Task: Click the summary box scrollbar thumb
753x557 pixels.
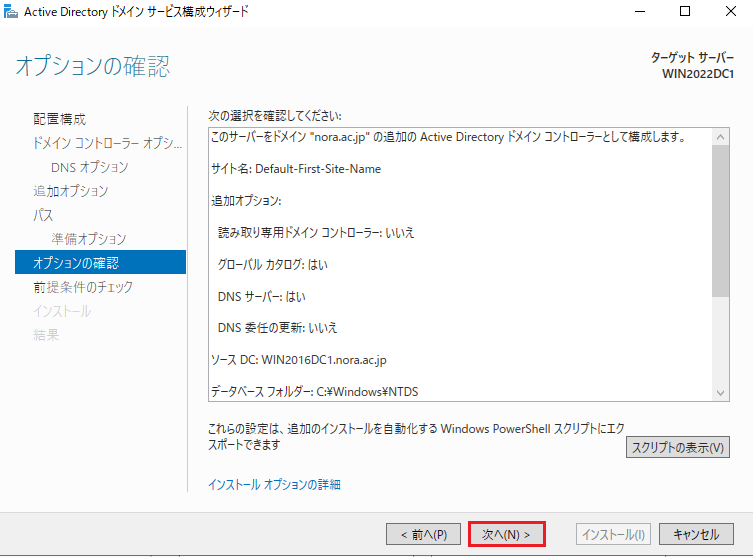Action: coord(720,221)
